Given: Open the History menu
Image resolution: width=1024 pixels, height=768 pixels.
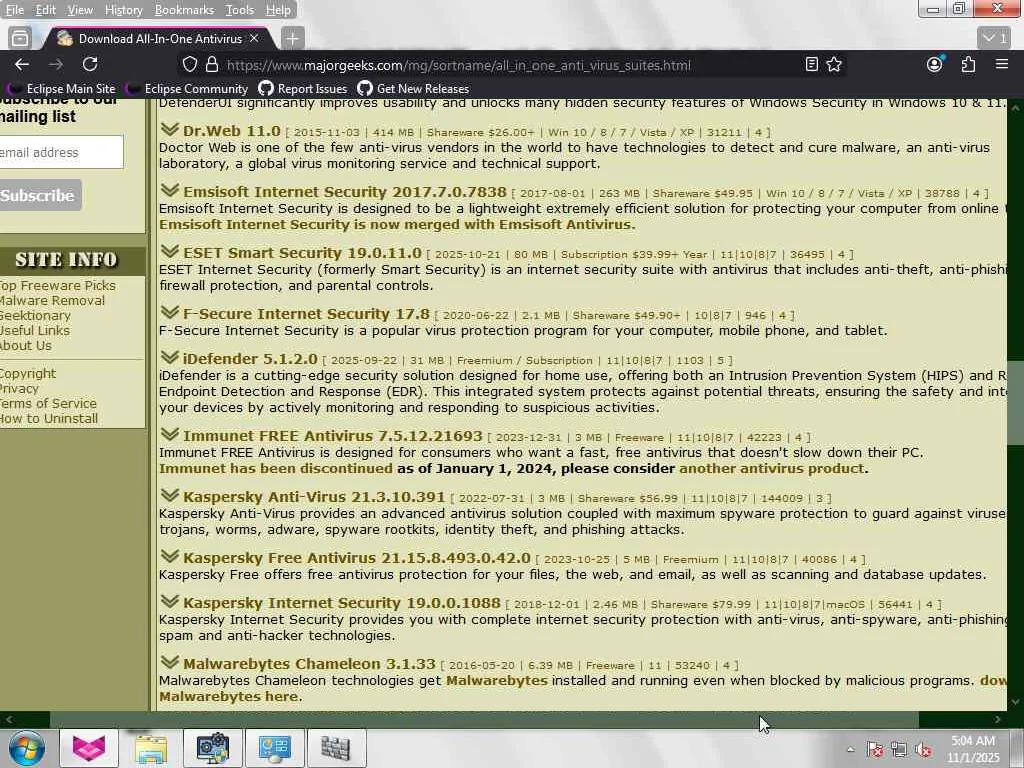Looking at the screenshot, I should click(123, 10).
